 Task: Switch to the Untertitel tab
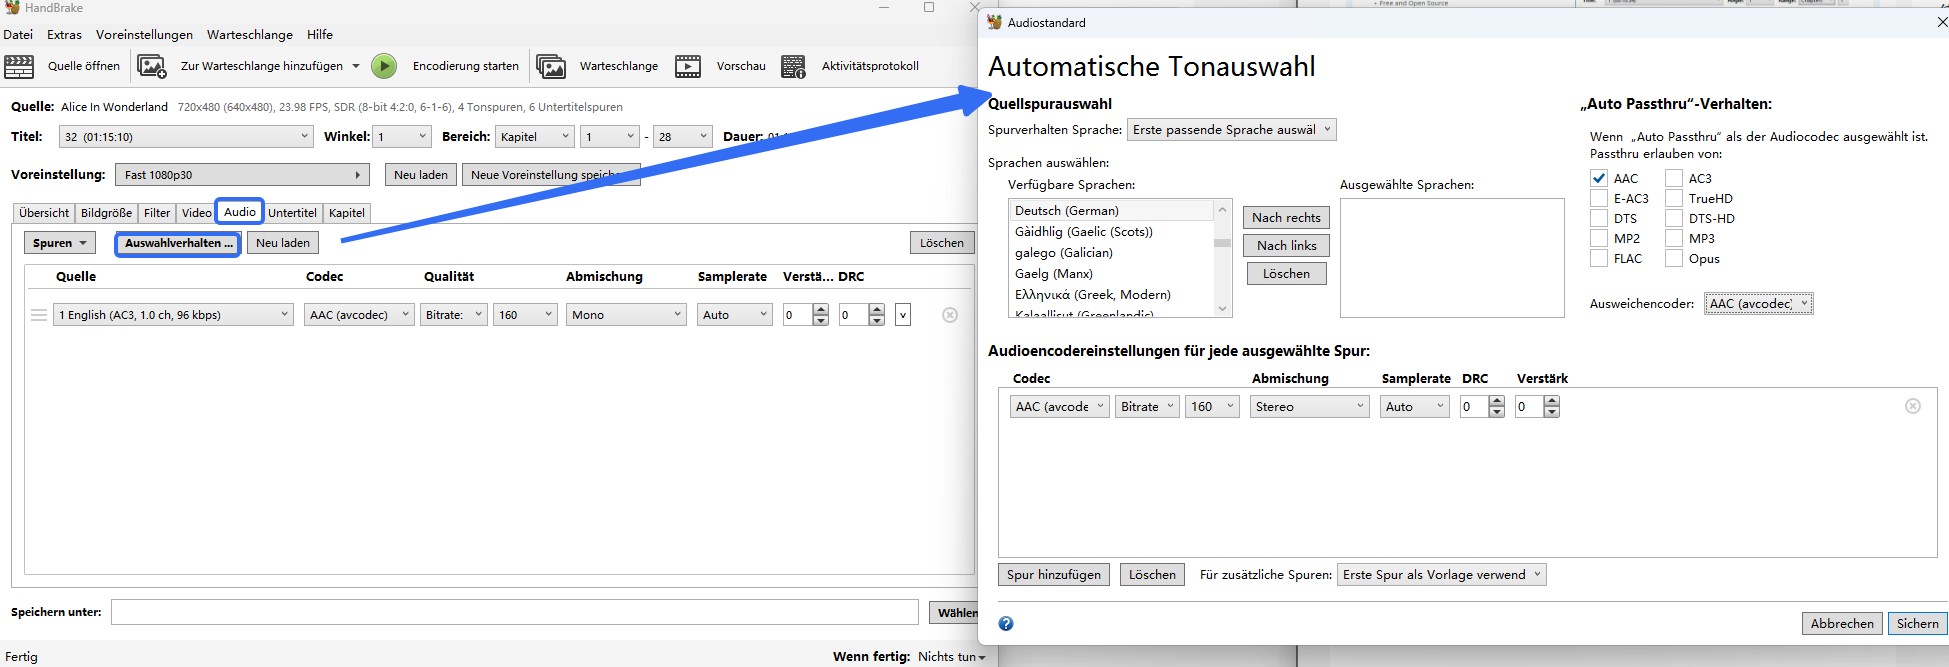coord(292,213)
